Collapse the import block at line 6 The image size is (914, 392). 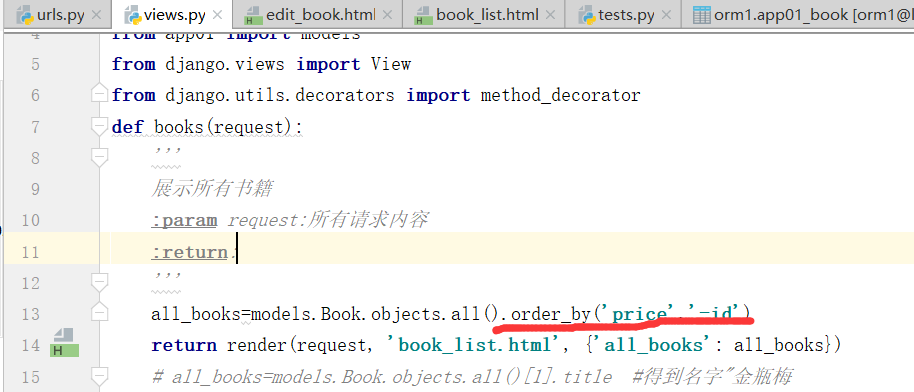click(100, 94)
